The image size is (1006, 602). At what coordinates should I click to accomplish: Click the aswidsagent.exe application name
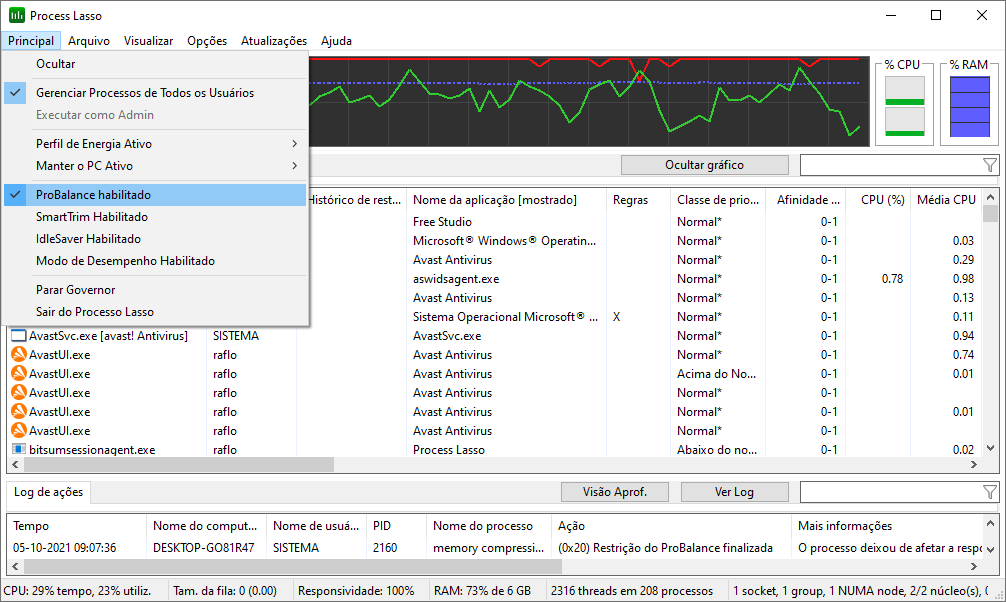(x=456, y=279)
